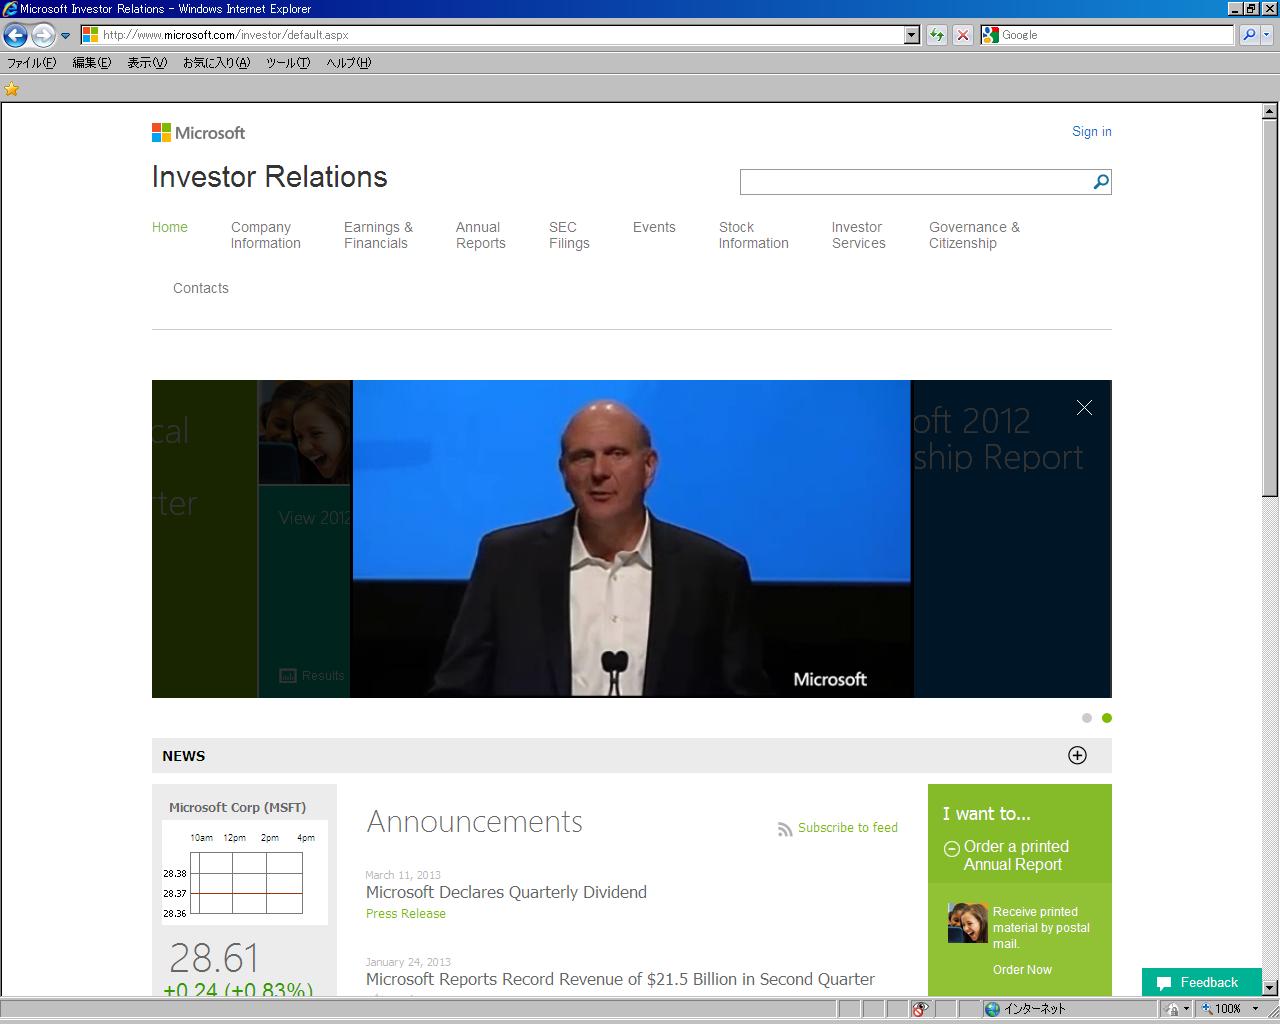Viewport: 1280px width, 1024px height.
Task: Open the ファイル(F) menu
Action: (x=32, y=63)
